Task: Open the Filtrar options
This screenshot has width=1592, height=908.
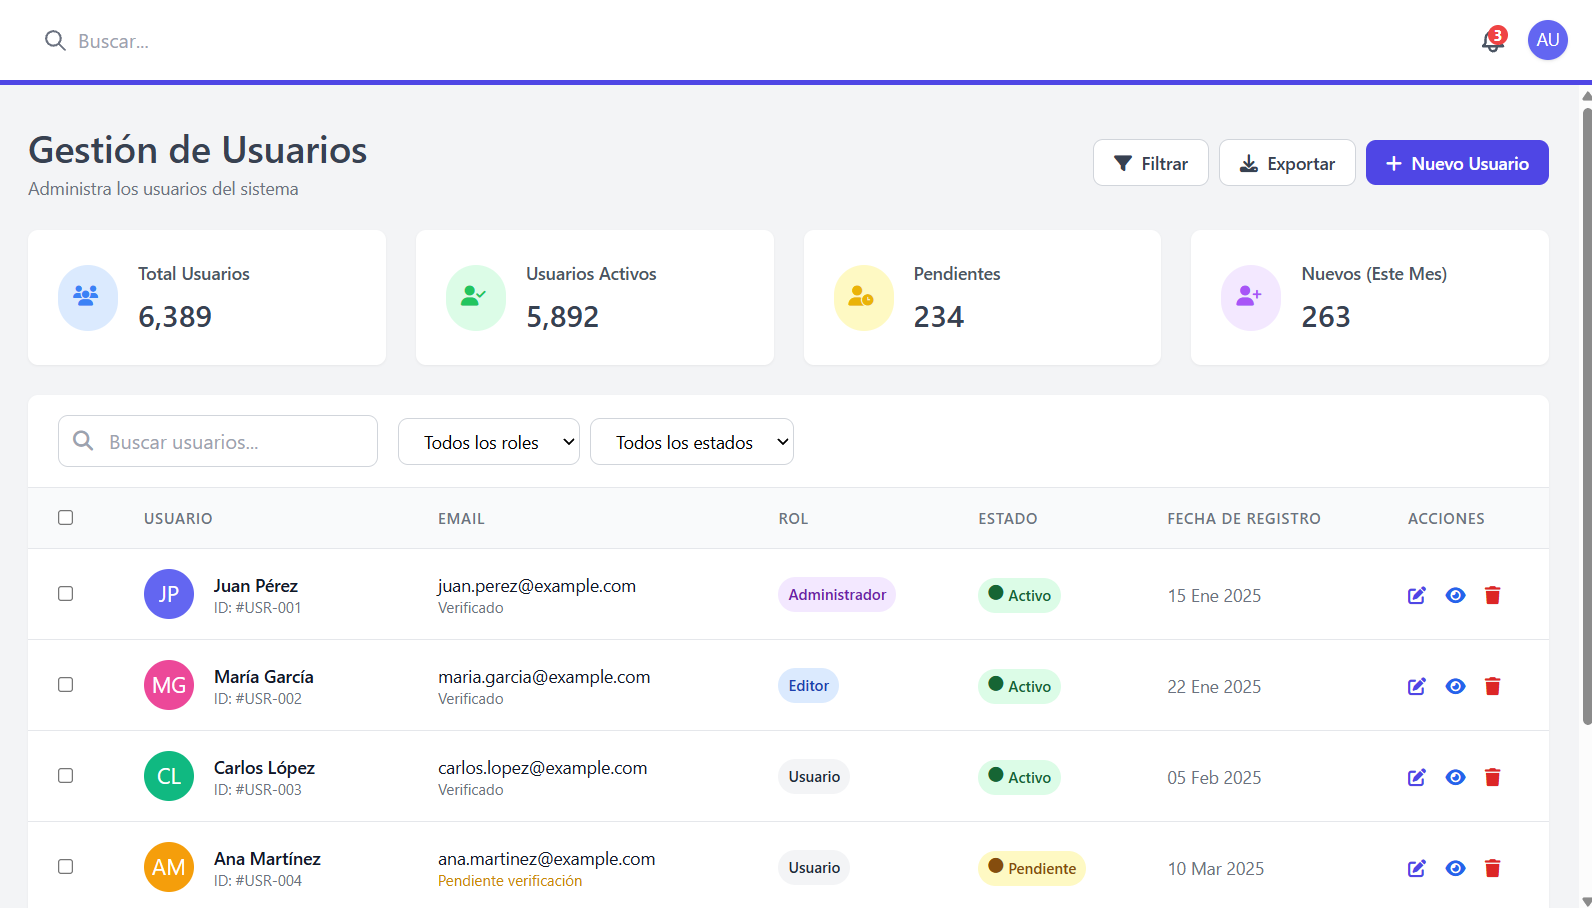Action: [x=1150, y=163]
